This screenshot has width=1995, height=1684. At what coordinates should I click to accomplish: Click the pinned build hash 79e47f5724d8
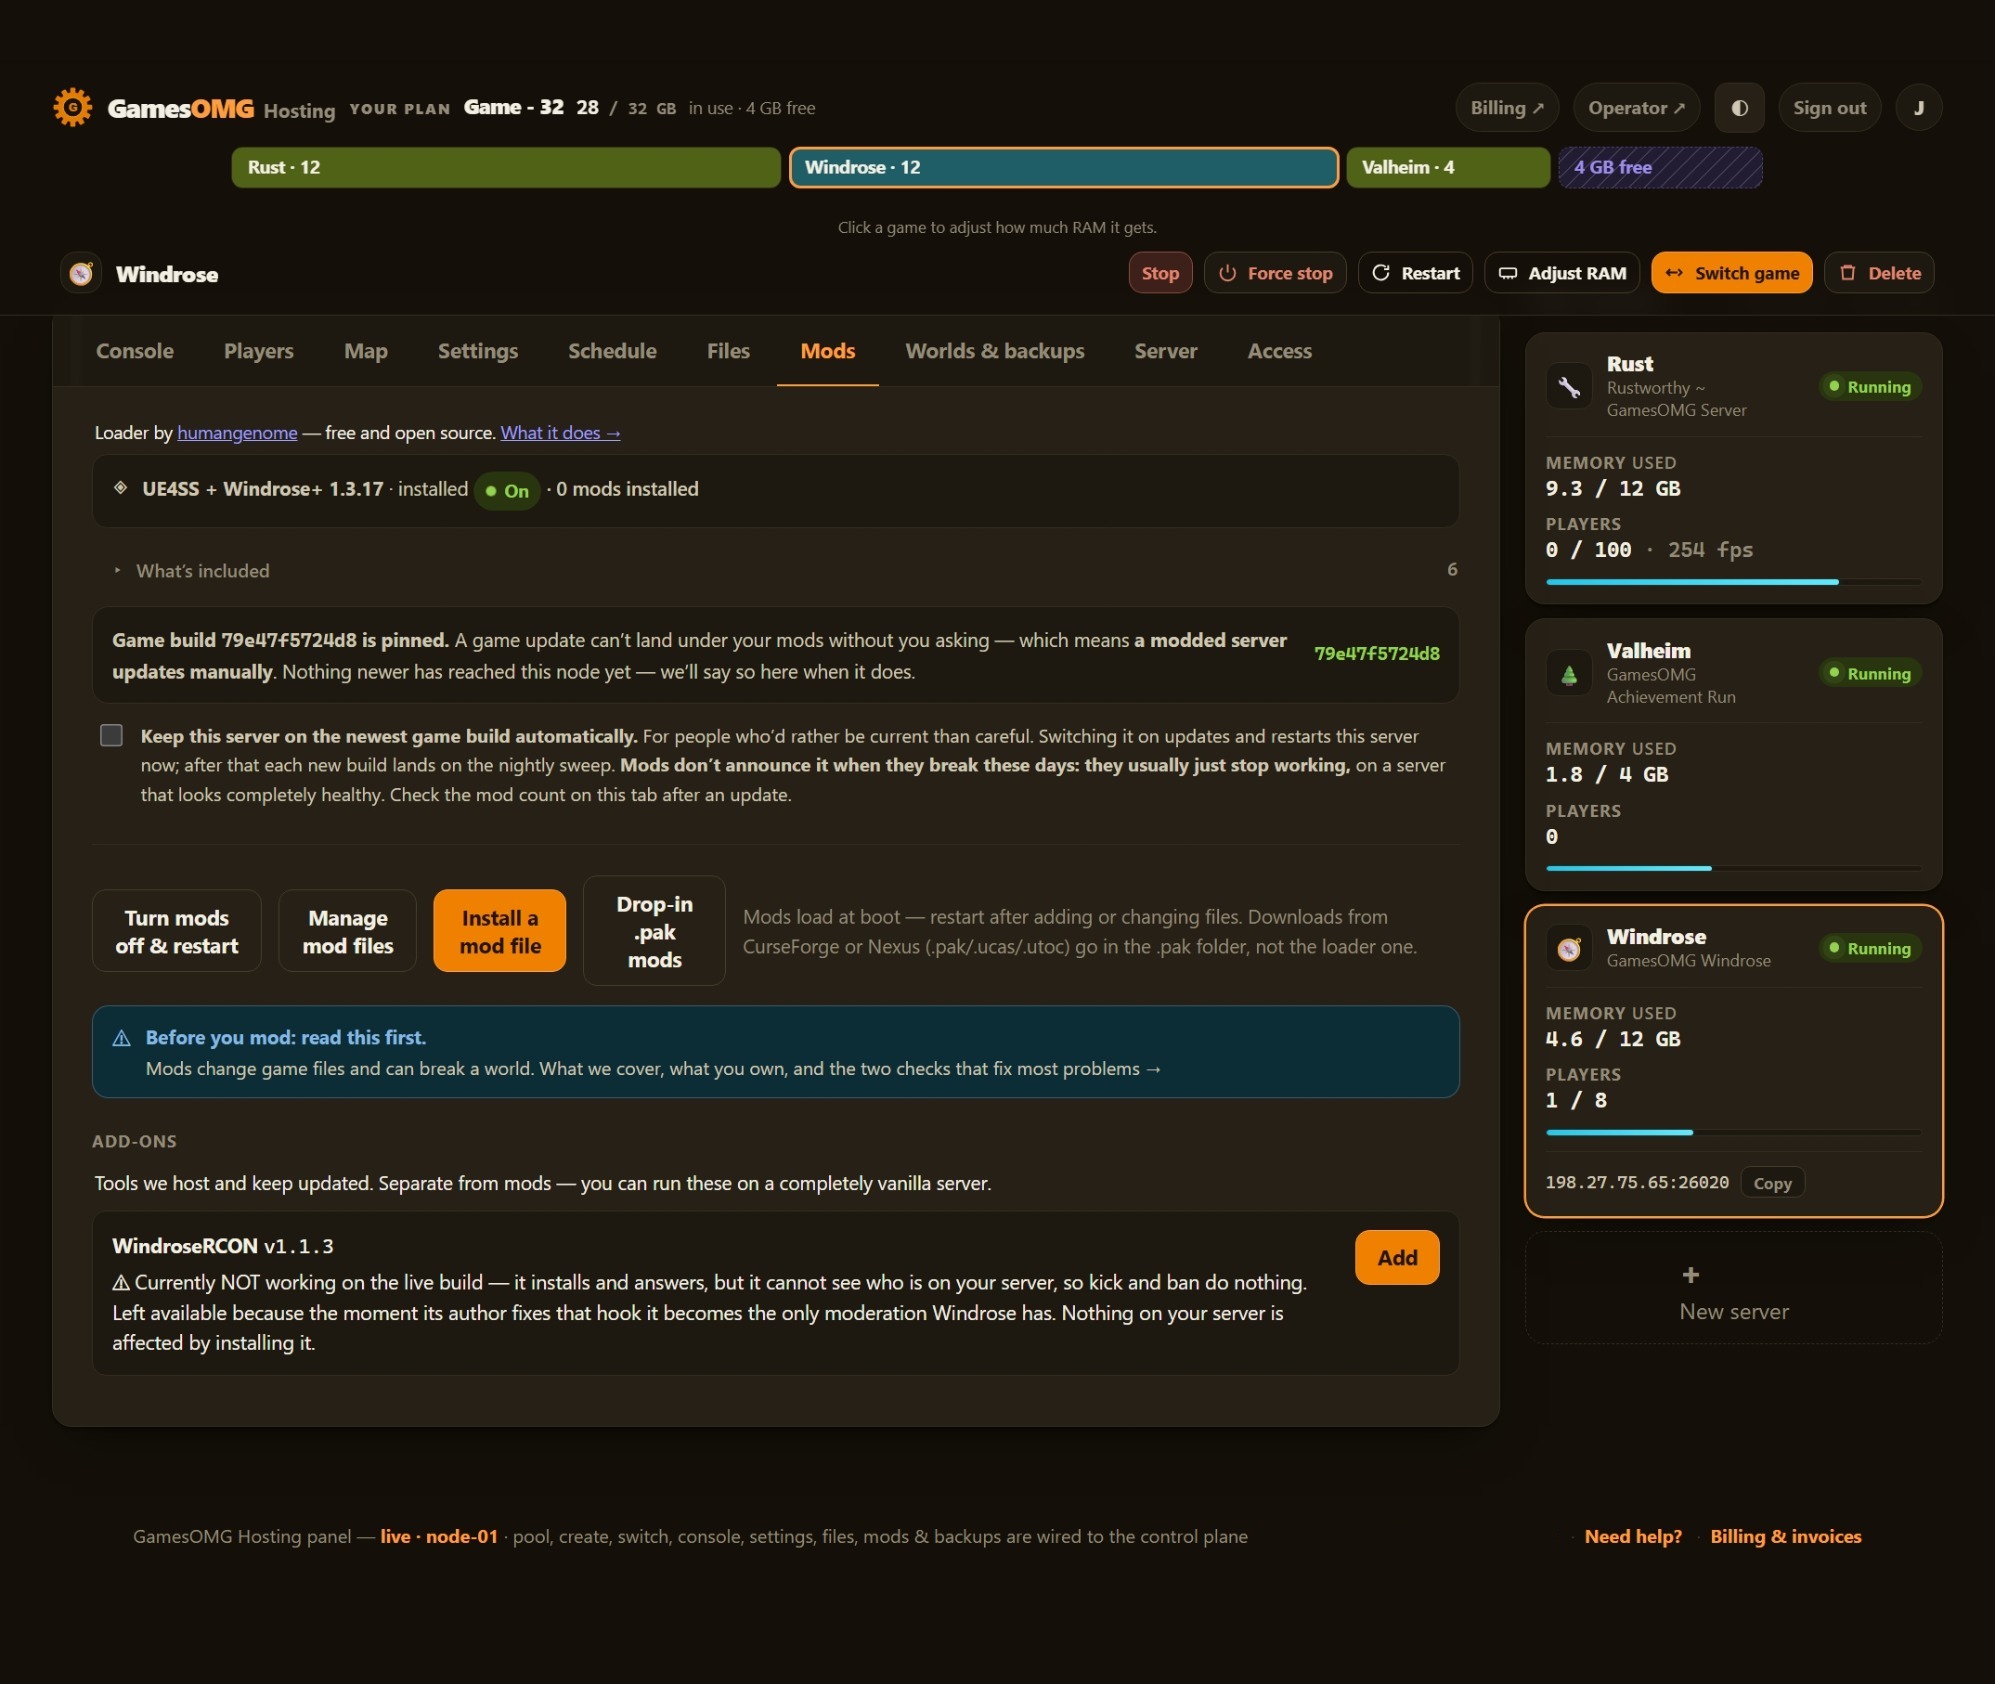1377,654
